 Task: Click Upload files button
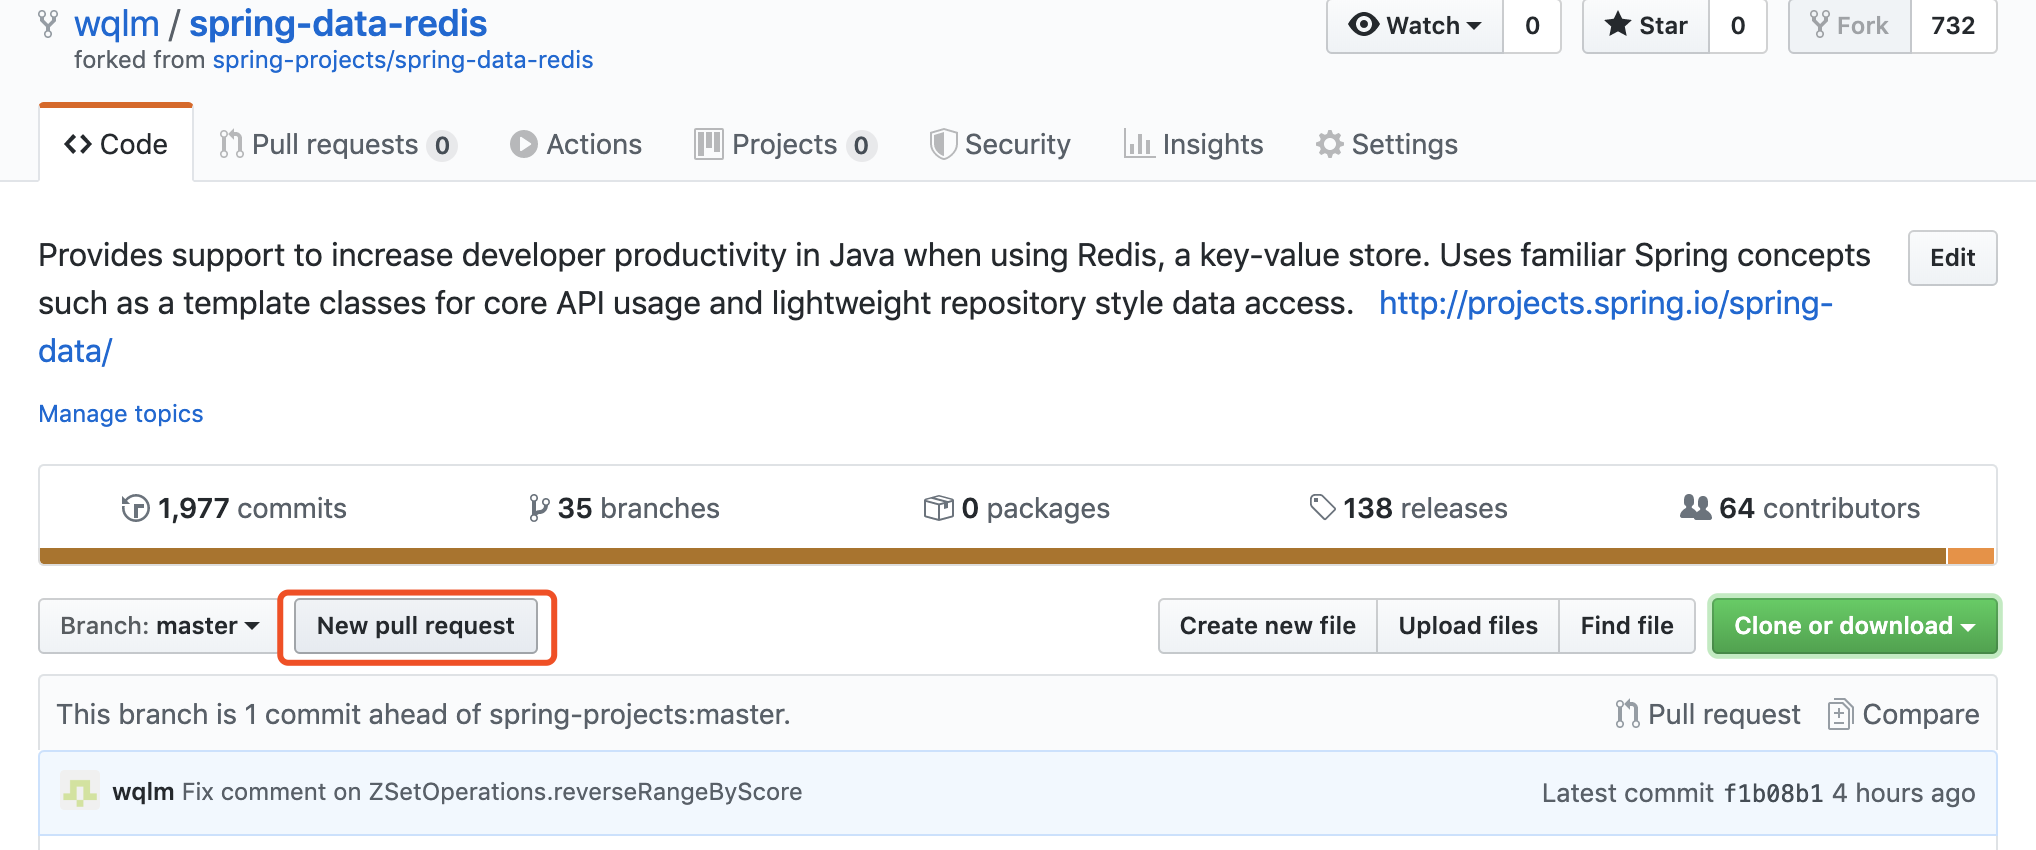(1468, 626)
